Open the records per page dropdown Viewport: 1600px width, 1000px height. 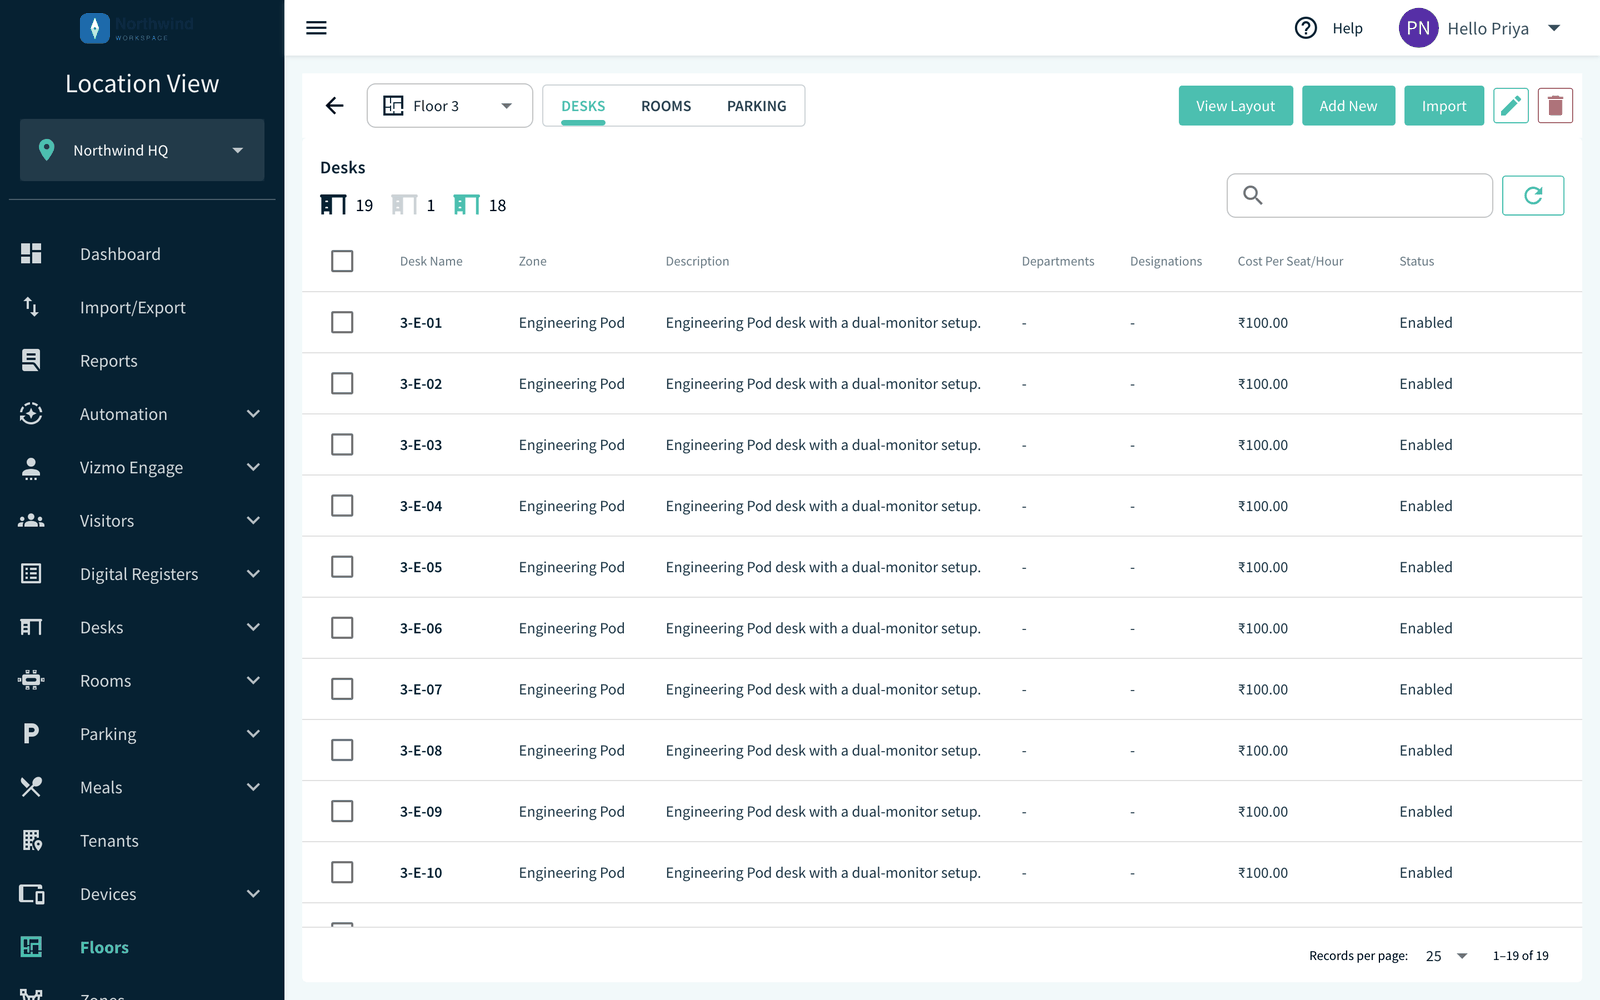(x=1447, y=956)
